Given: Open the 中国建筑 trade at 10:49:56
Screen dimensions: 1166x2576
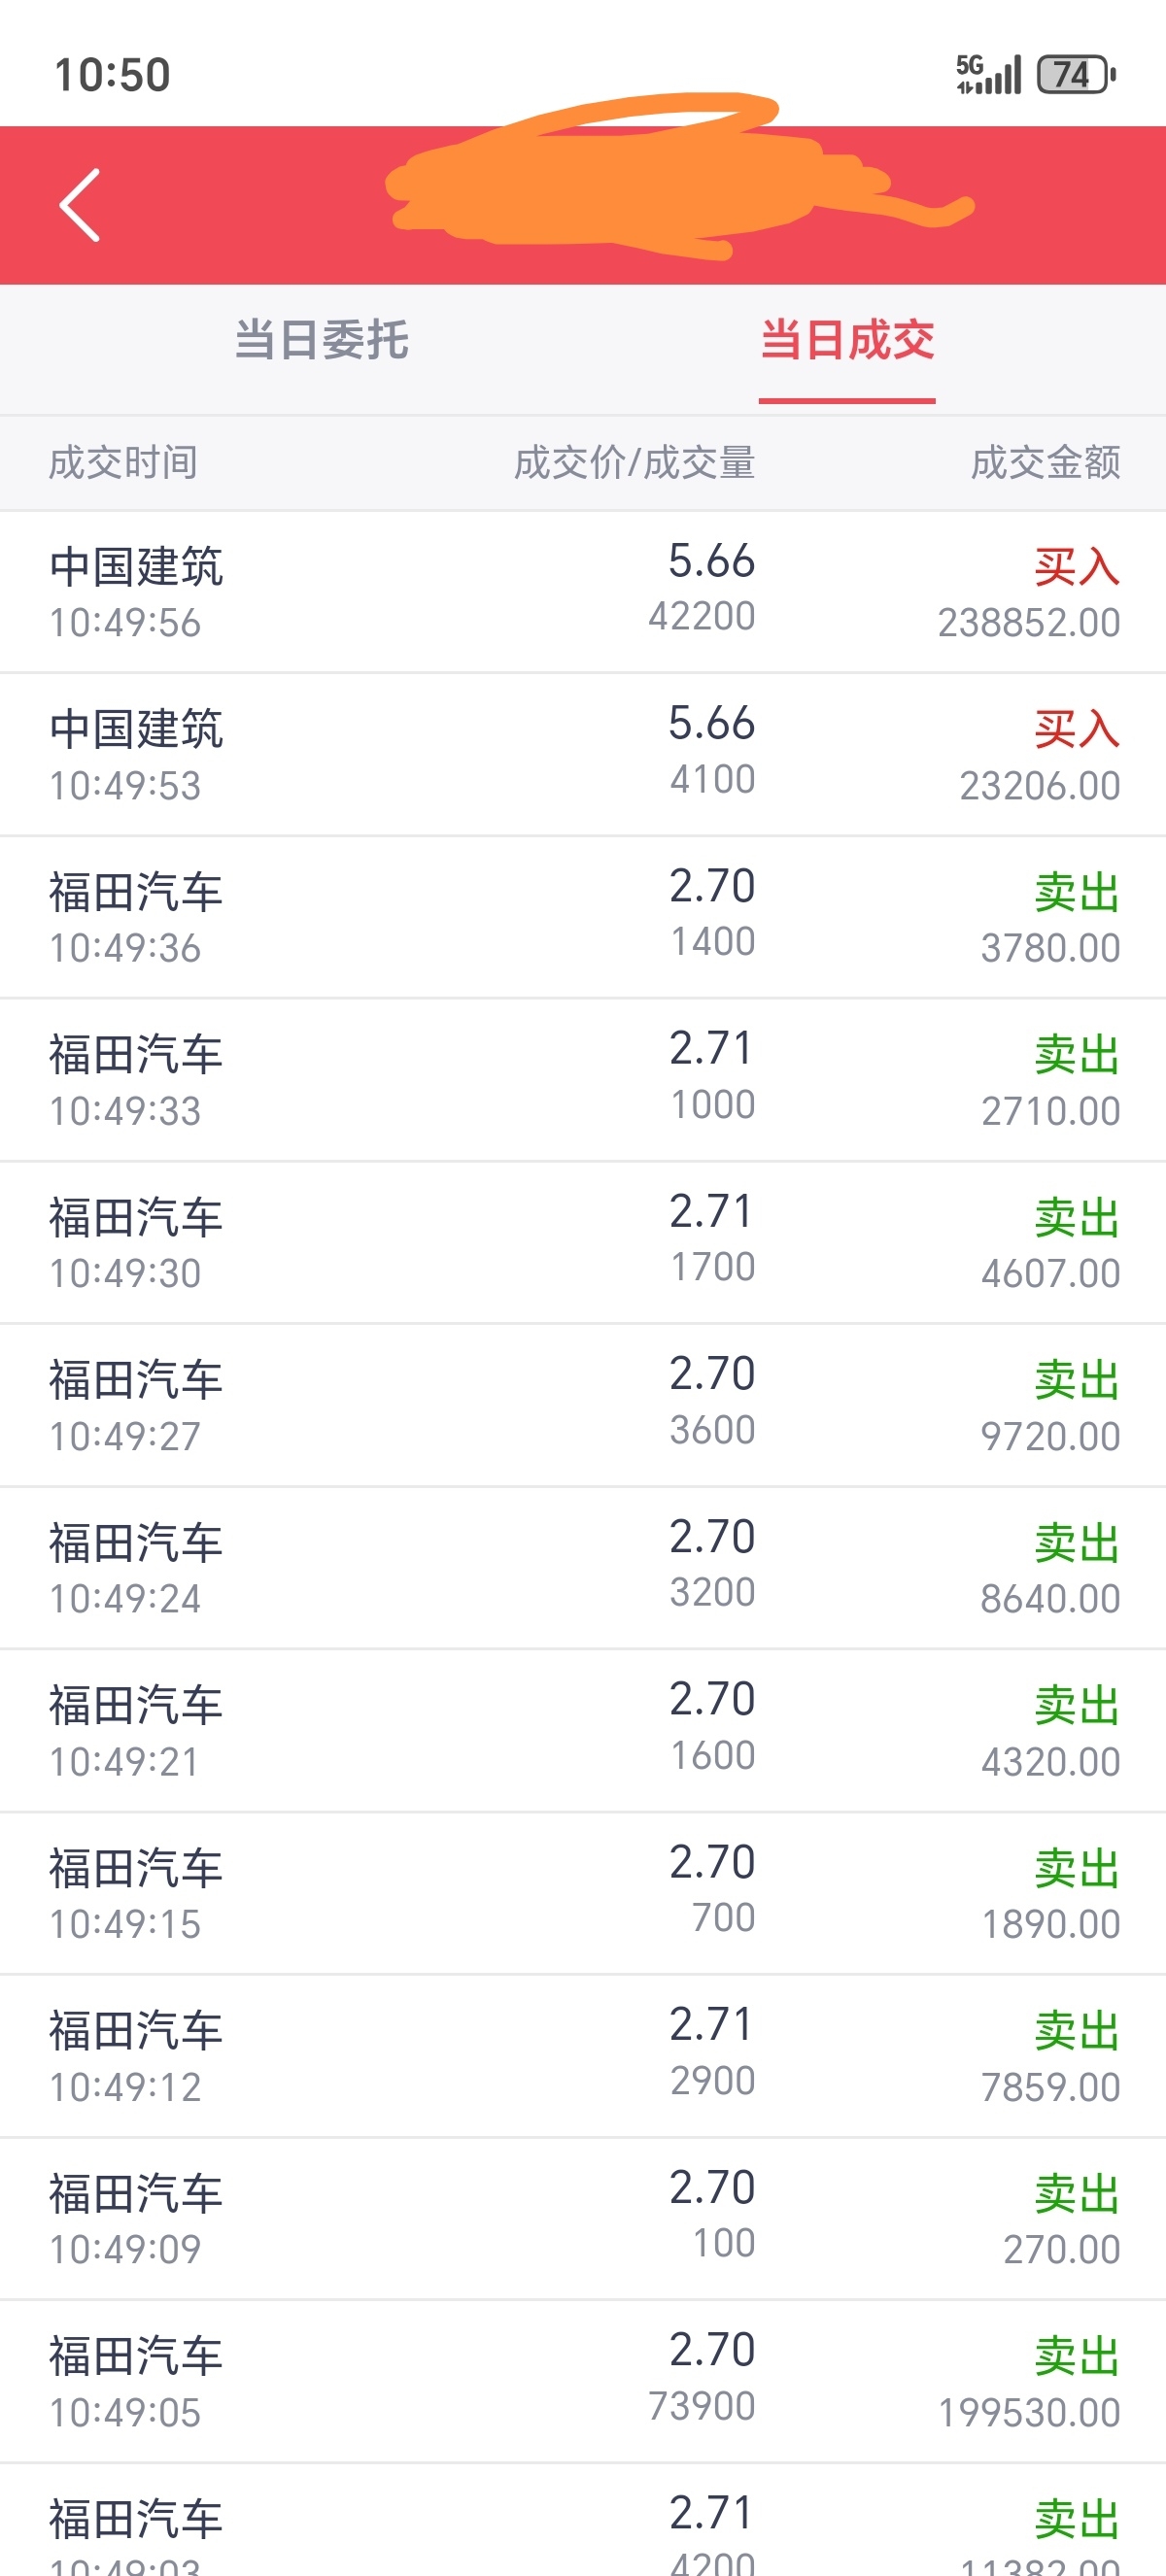Looking at the screenshot, I should tap(583, 592).
